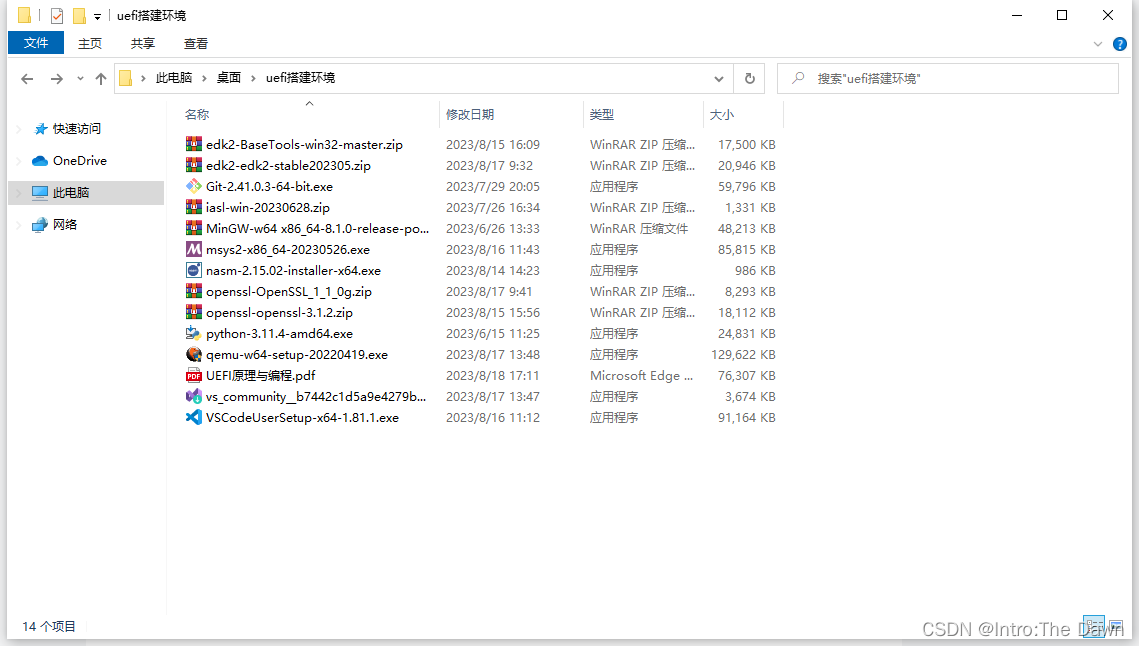Click the Python installer icon
This screenshot has height=646, width=1139.
[x=193, y=334]
